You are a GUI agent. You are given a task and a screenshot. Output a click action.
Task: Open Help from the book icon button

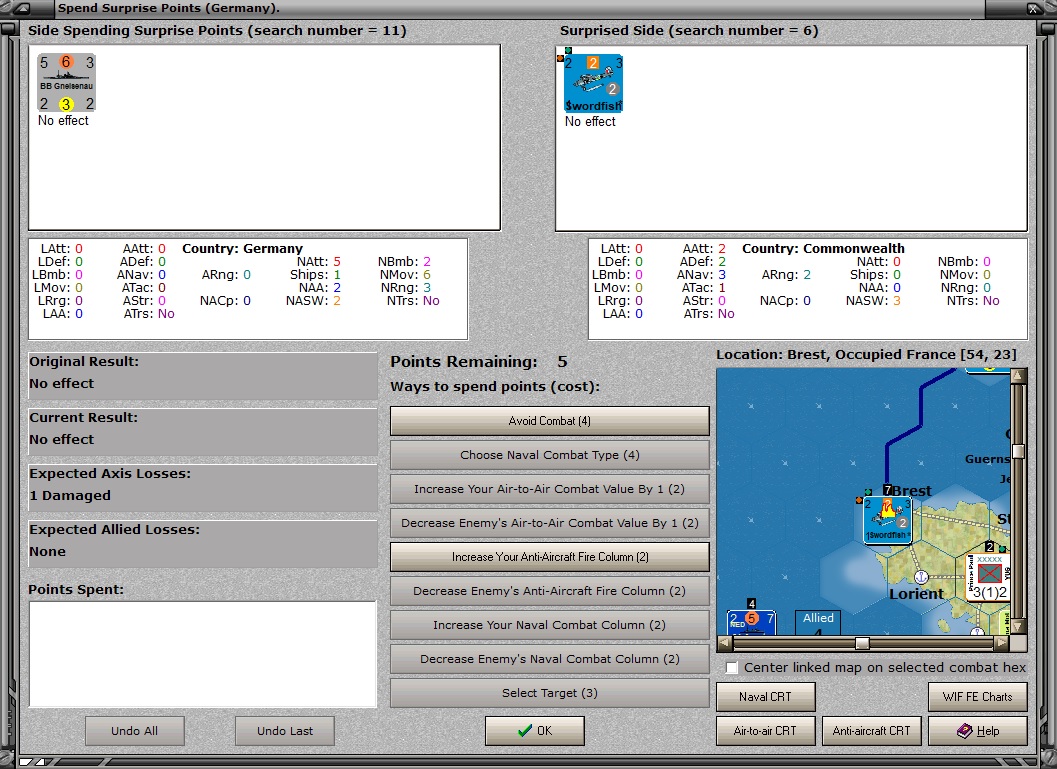pyautogui.click(x=977, y=731)
